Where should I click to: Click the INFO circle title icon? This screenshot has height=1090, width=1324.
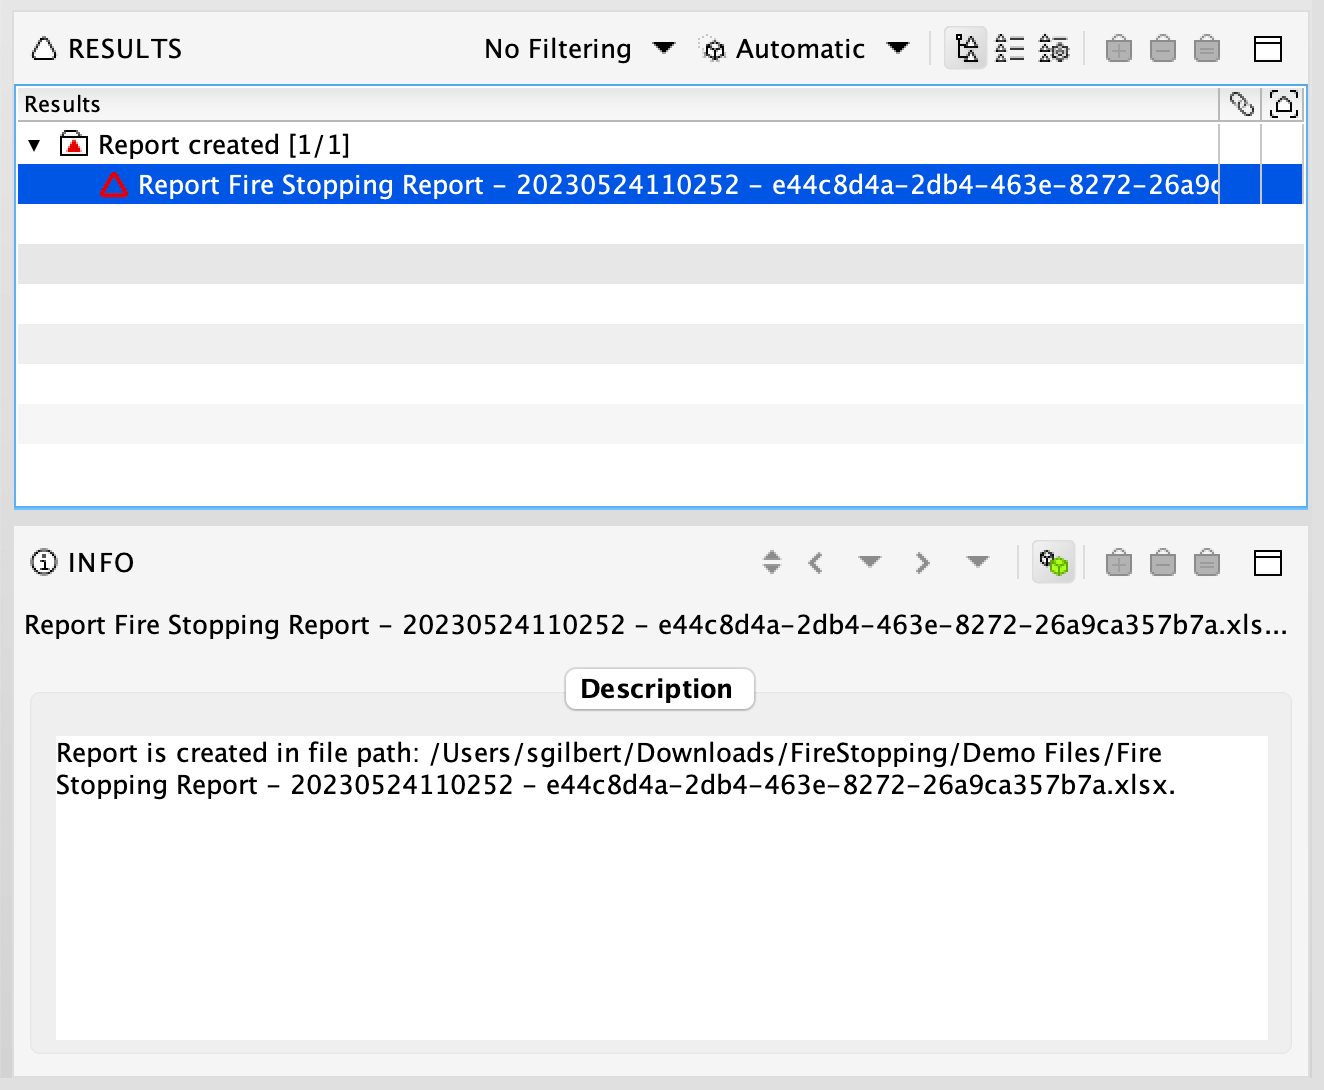(44, 562)
